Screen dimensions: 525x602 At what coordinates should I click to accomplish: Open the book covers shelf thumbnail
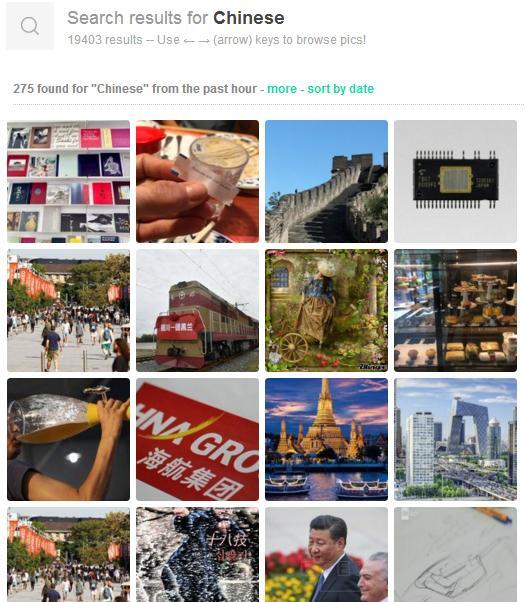click(68, 181)
